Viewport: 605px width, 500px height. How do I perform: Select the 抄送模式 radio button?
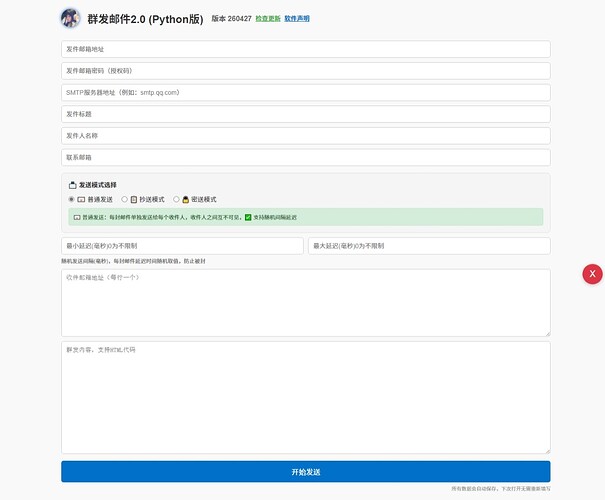[124, 199]
